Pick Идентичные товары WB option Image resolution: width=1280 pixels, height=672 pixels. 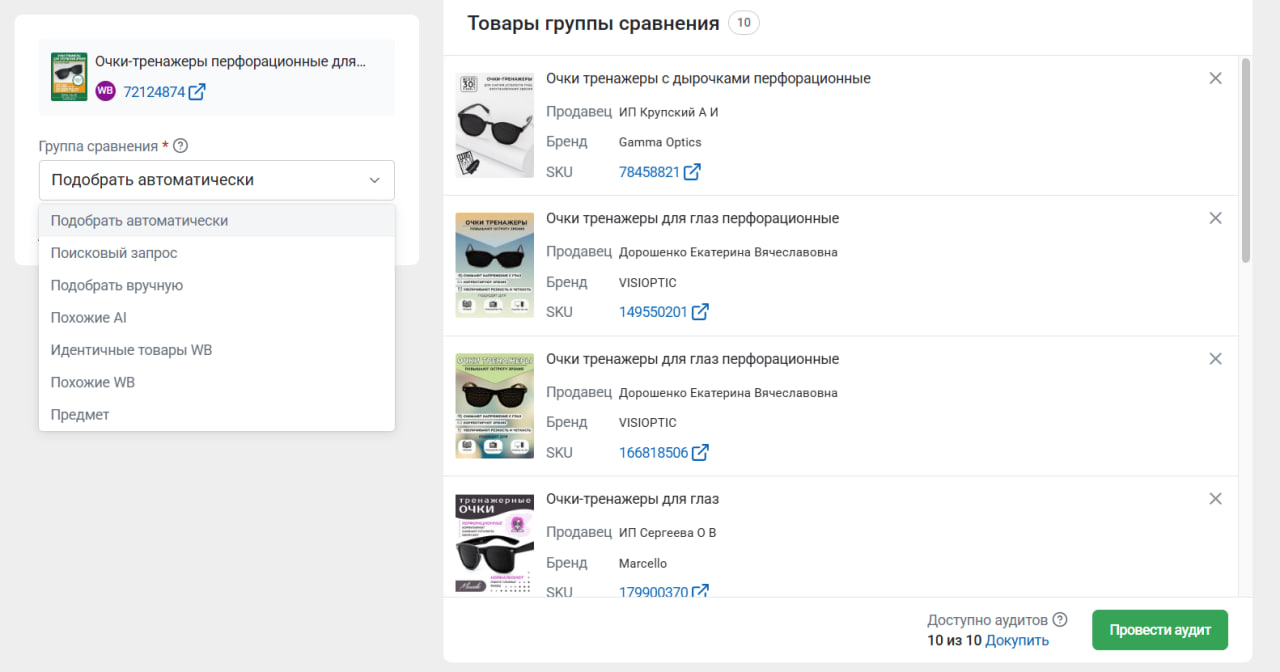point(131,350)
